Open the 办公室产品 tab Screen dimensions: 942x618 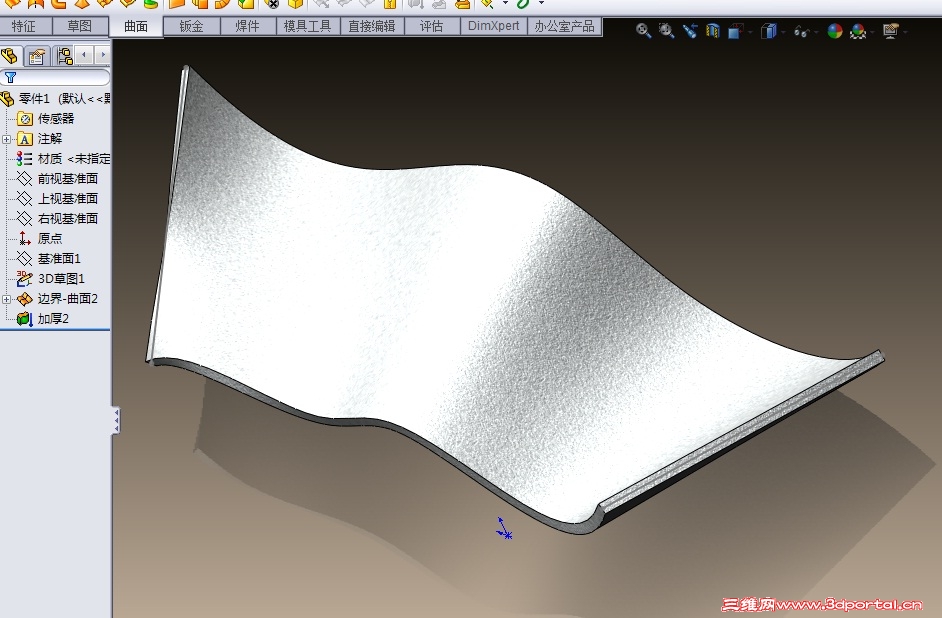point(564,26)
